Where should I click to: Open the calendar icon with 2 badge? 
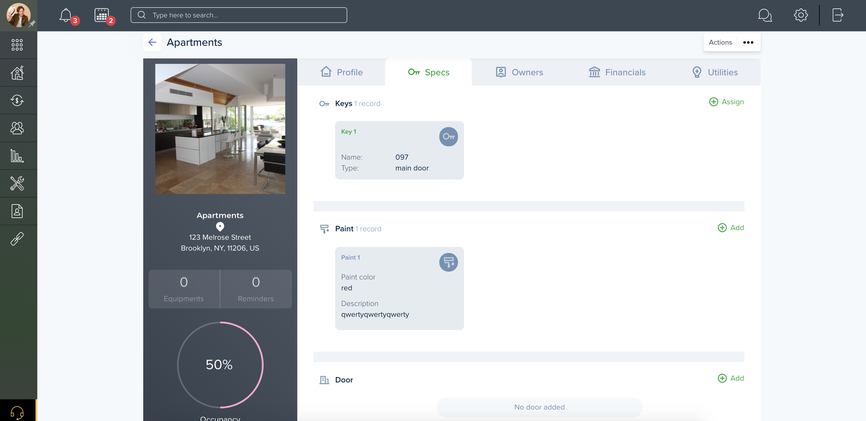[102, 15]
